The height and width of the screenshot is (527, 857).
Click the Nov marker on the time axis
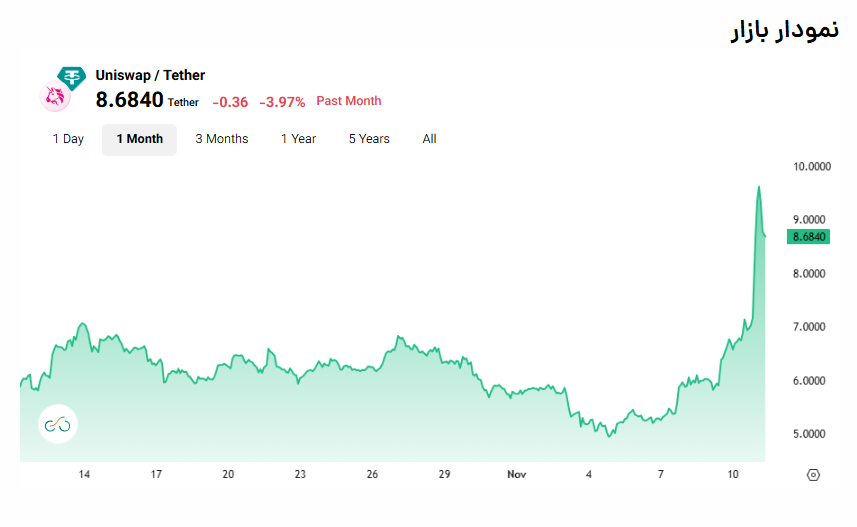click(x=516, y=475)
